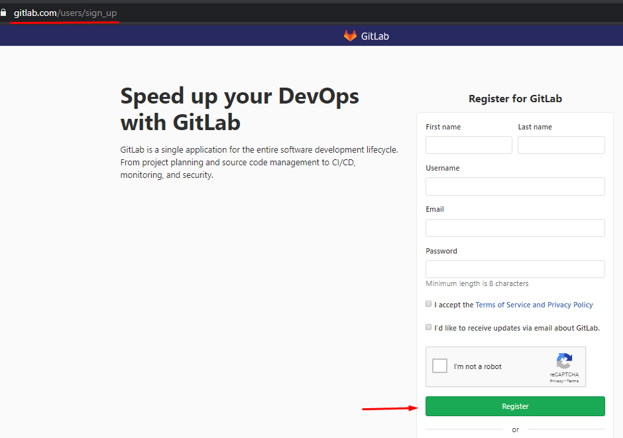Click the 'I'd like to receive updates' label text
Viewport: 623px width, 438px height.
tap(517, 328)
